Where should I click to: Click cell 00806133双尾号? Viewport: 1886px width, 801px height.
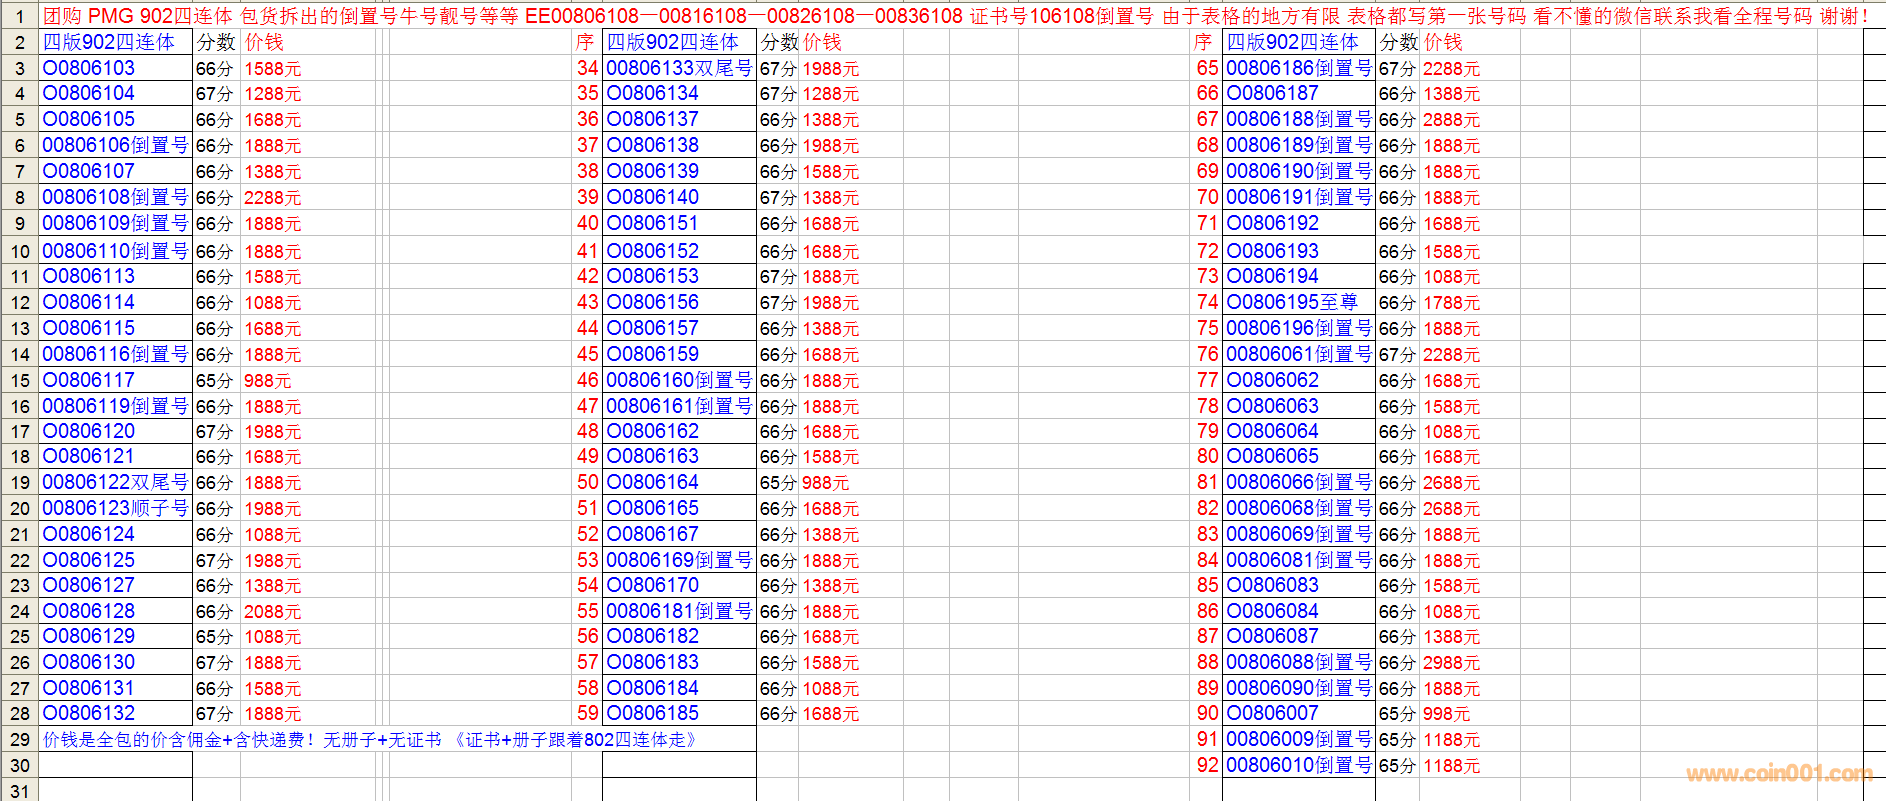point(679,68)
